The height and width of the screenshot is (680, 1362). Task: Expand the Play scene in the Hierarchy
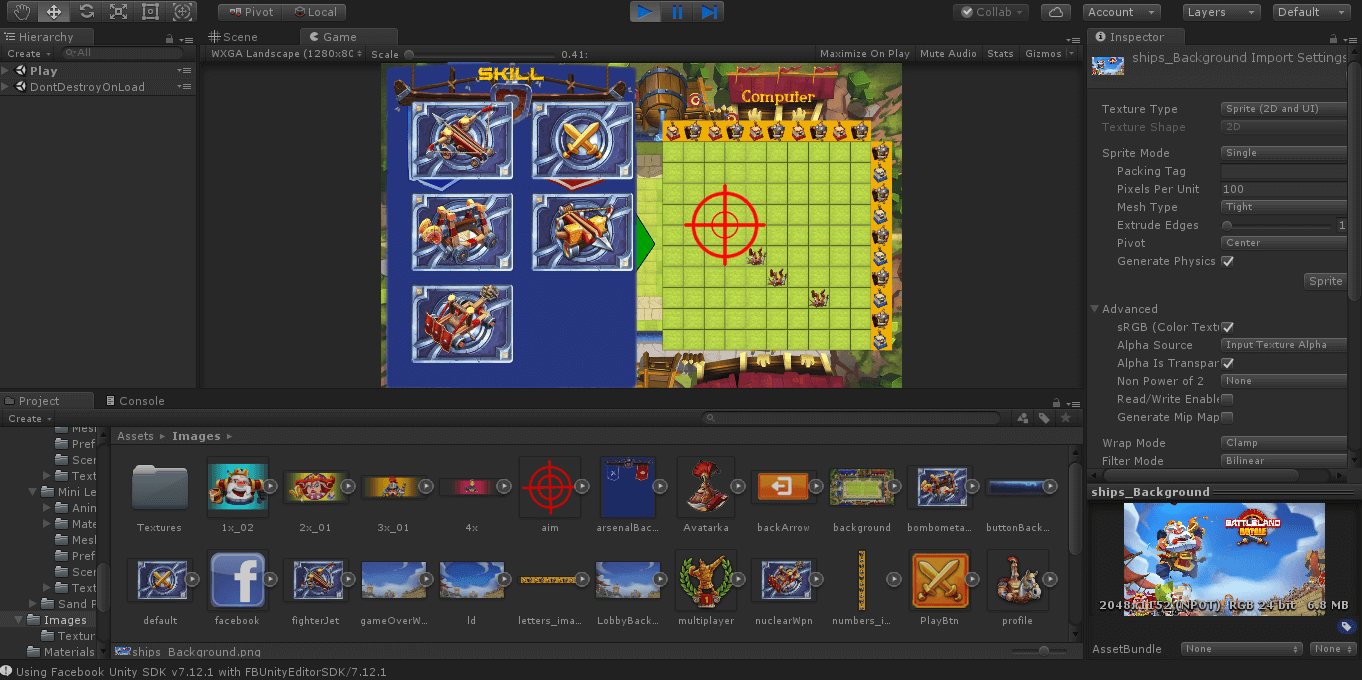(7, 71)
